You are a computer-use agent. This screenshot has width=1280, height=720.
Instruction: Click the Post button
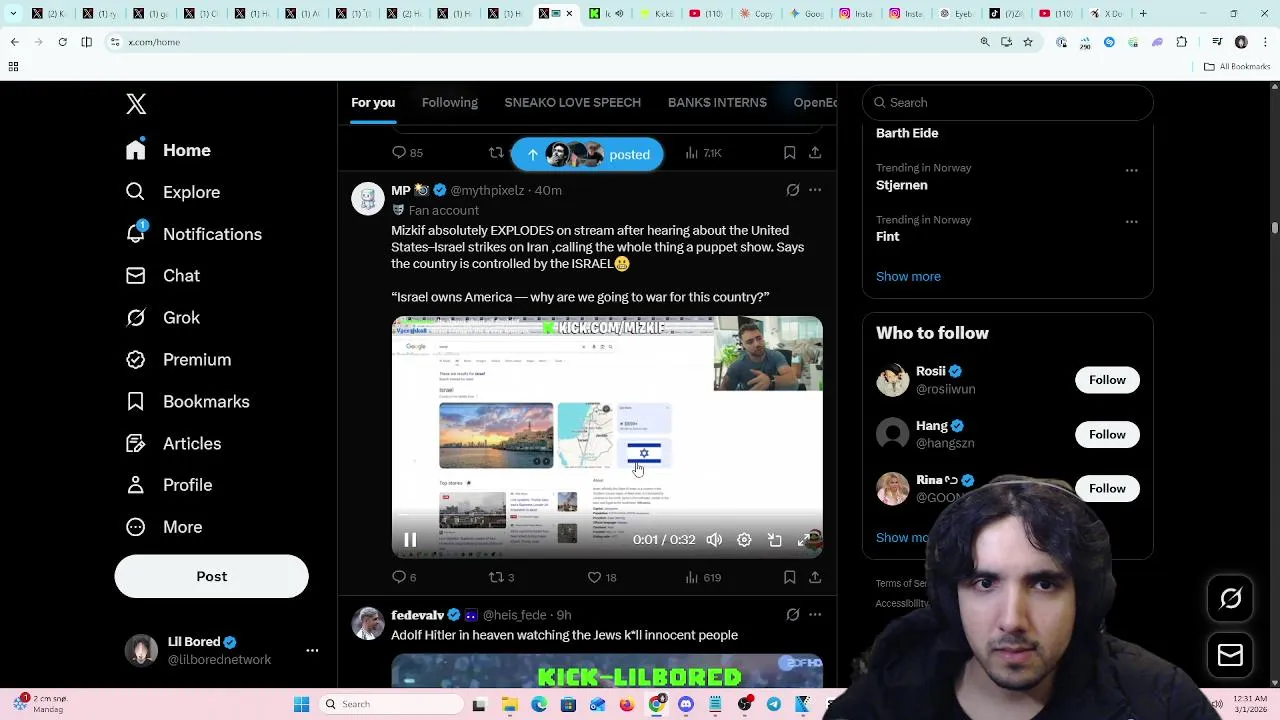coord(211,577)
